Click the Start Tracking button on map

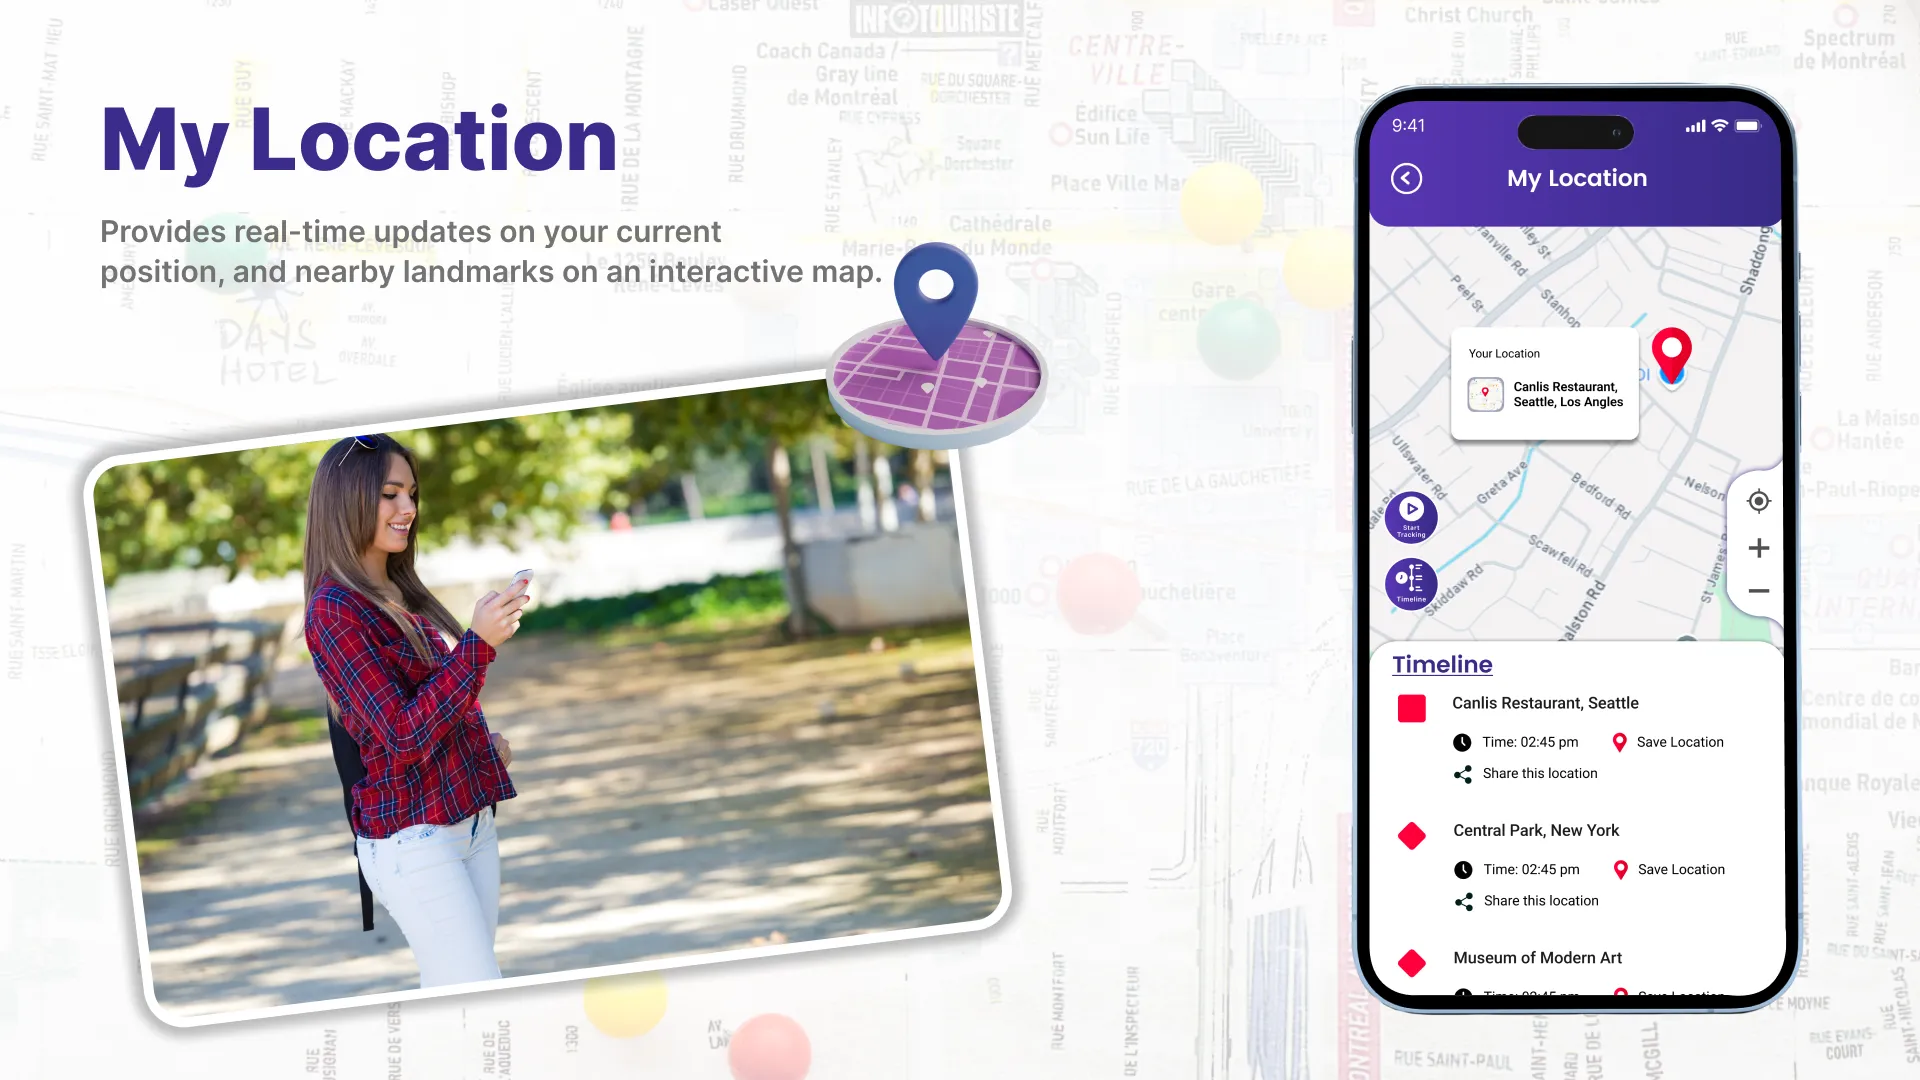(1411, 516)
